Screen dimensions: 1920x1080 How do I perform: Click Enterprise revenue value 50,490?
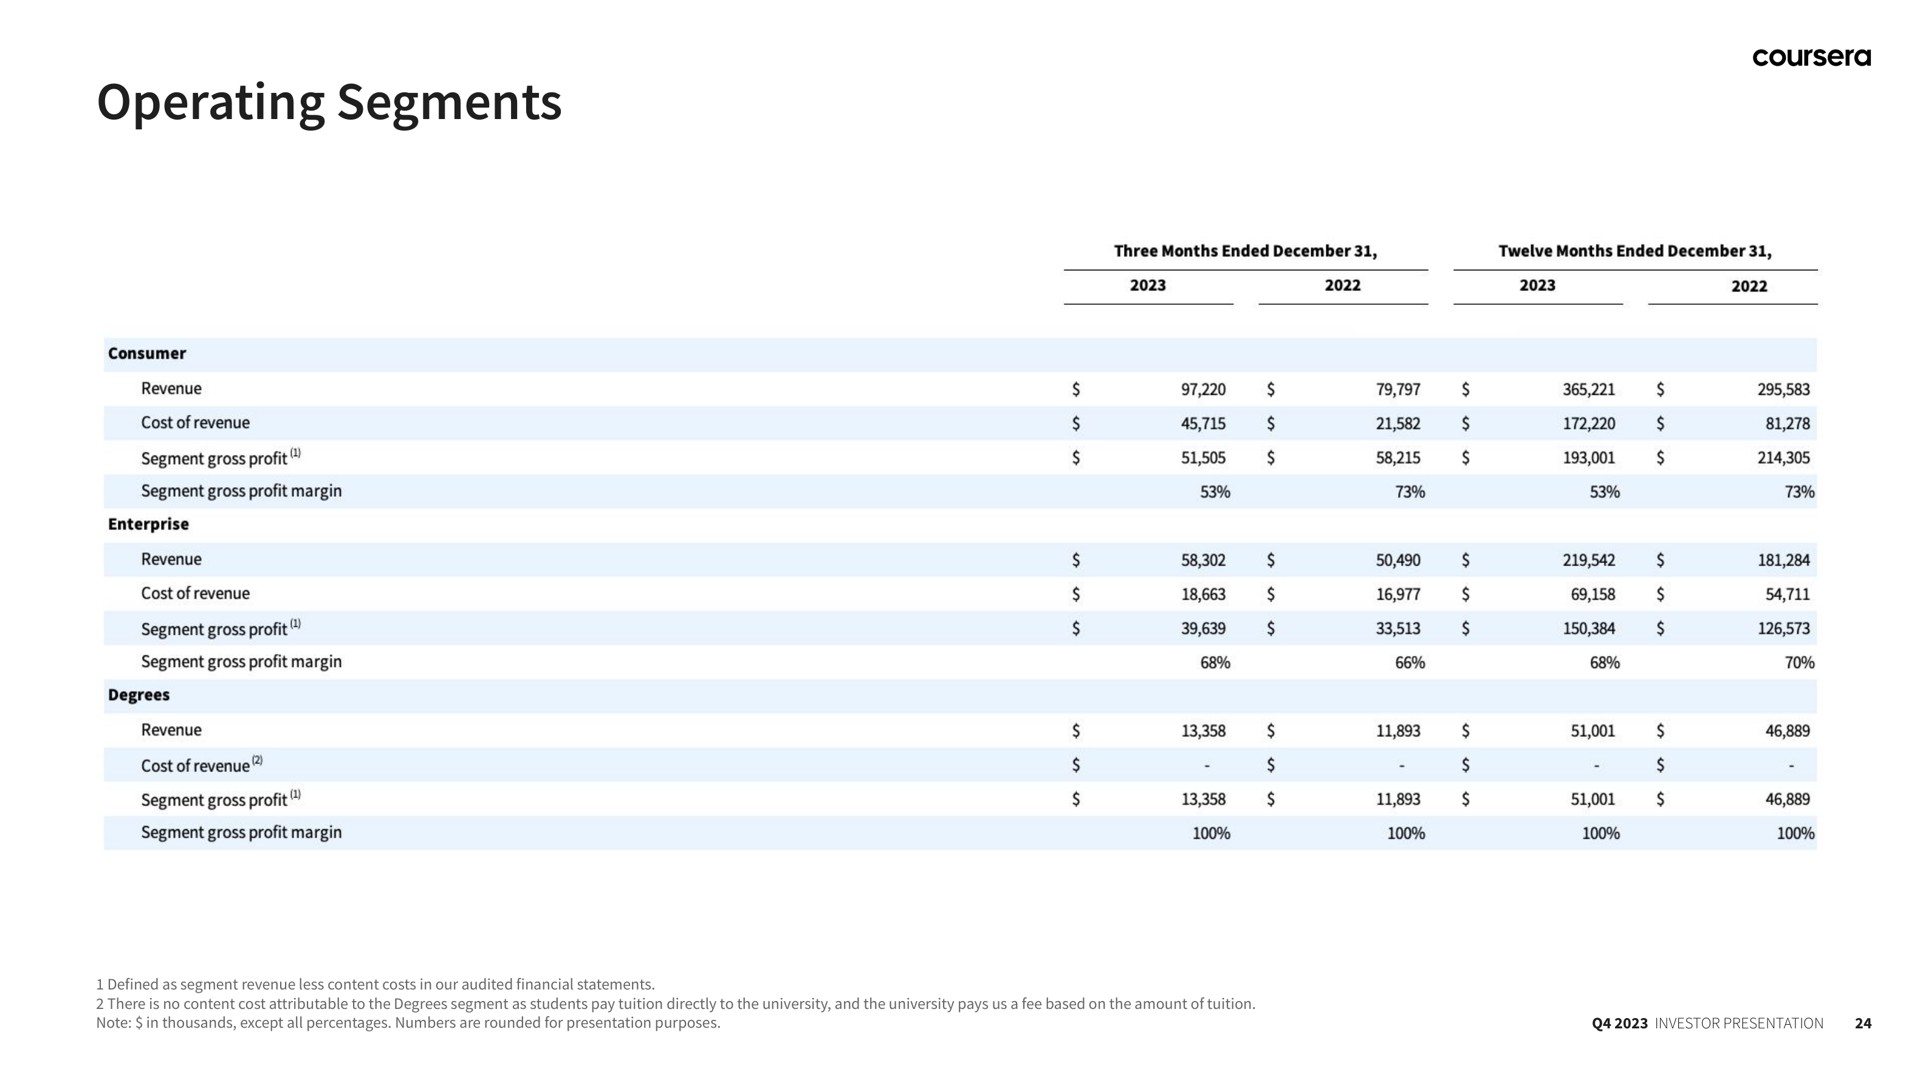(1398, 560)
